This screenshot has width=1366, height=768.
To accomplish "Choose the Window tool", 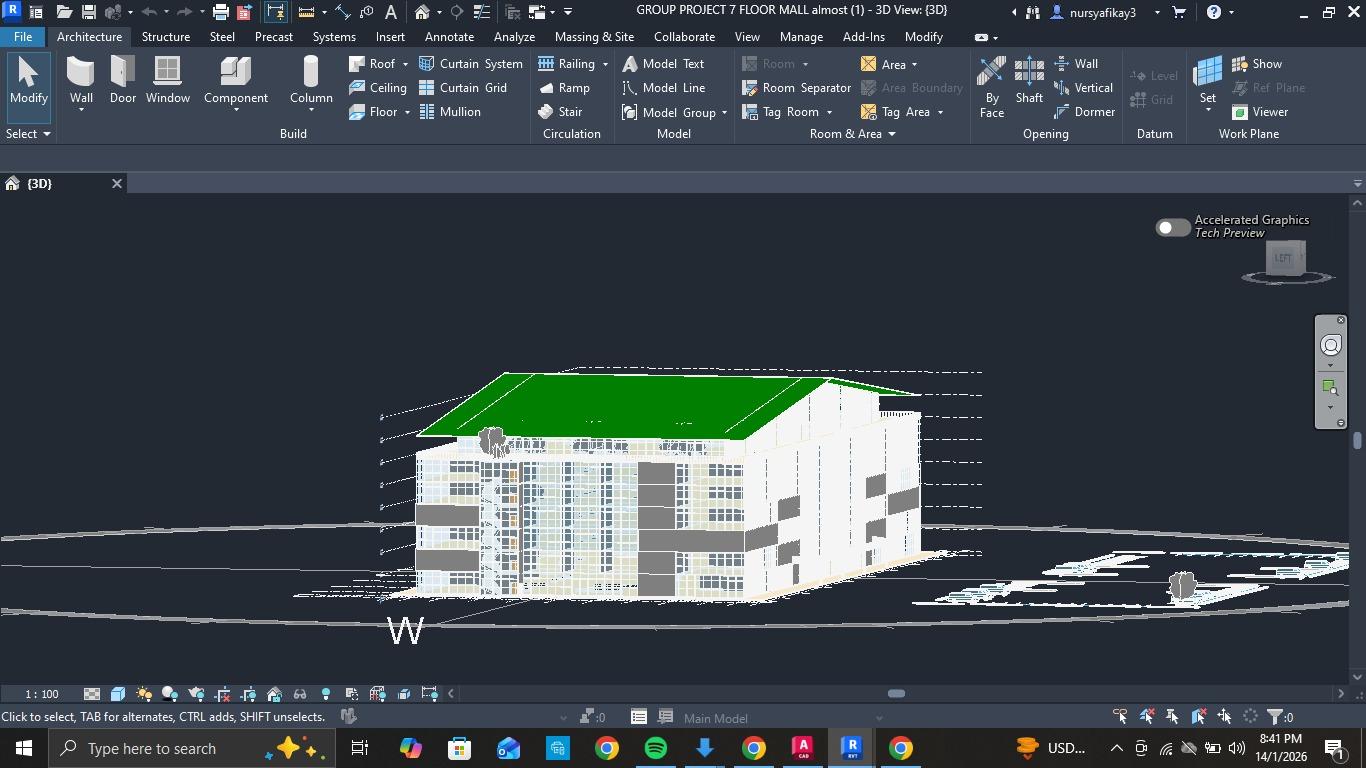I will [167, 80].
